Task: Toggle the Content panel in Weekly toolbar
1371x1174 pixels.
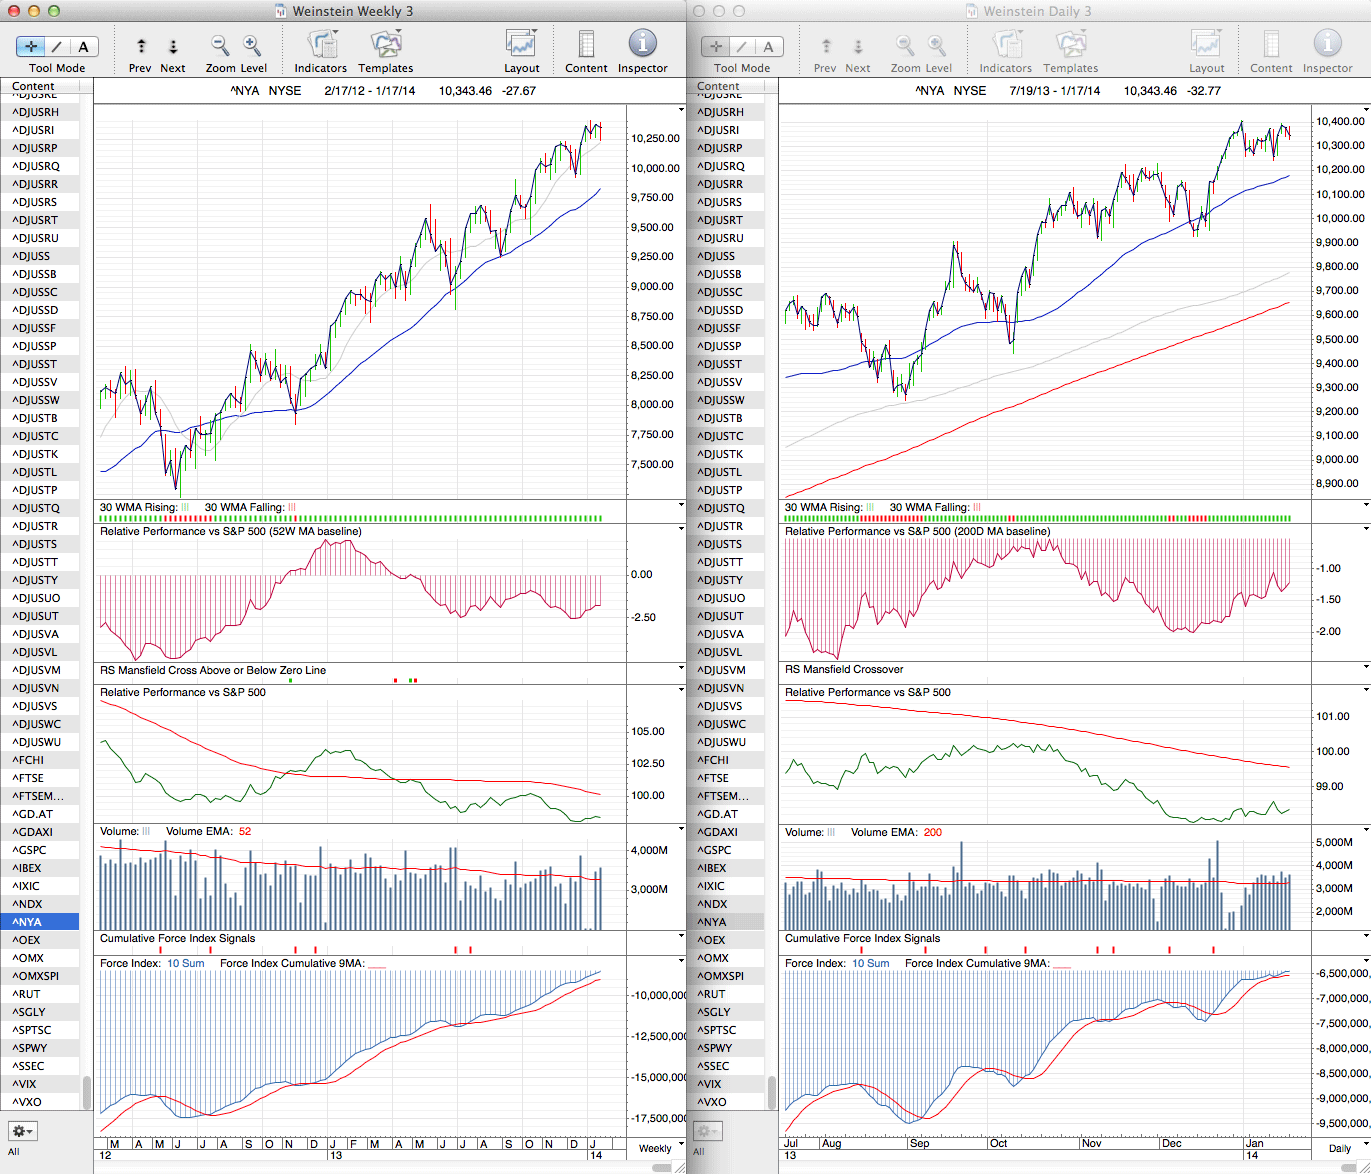Action: click(x=586, y=46)
